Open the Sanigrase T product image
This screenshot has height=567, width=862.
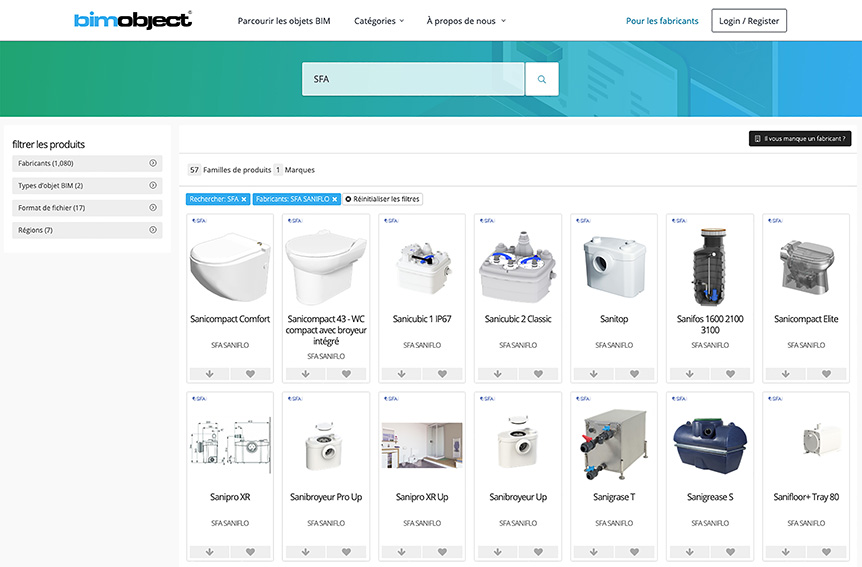tap(614, 444)
